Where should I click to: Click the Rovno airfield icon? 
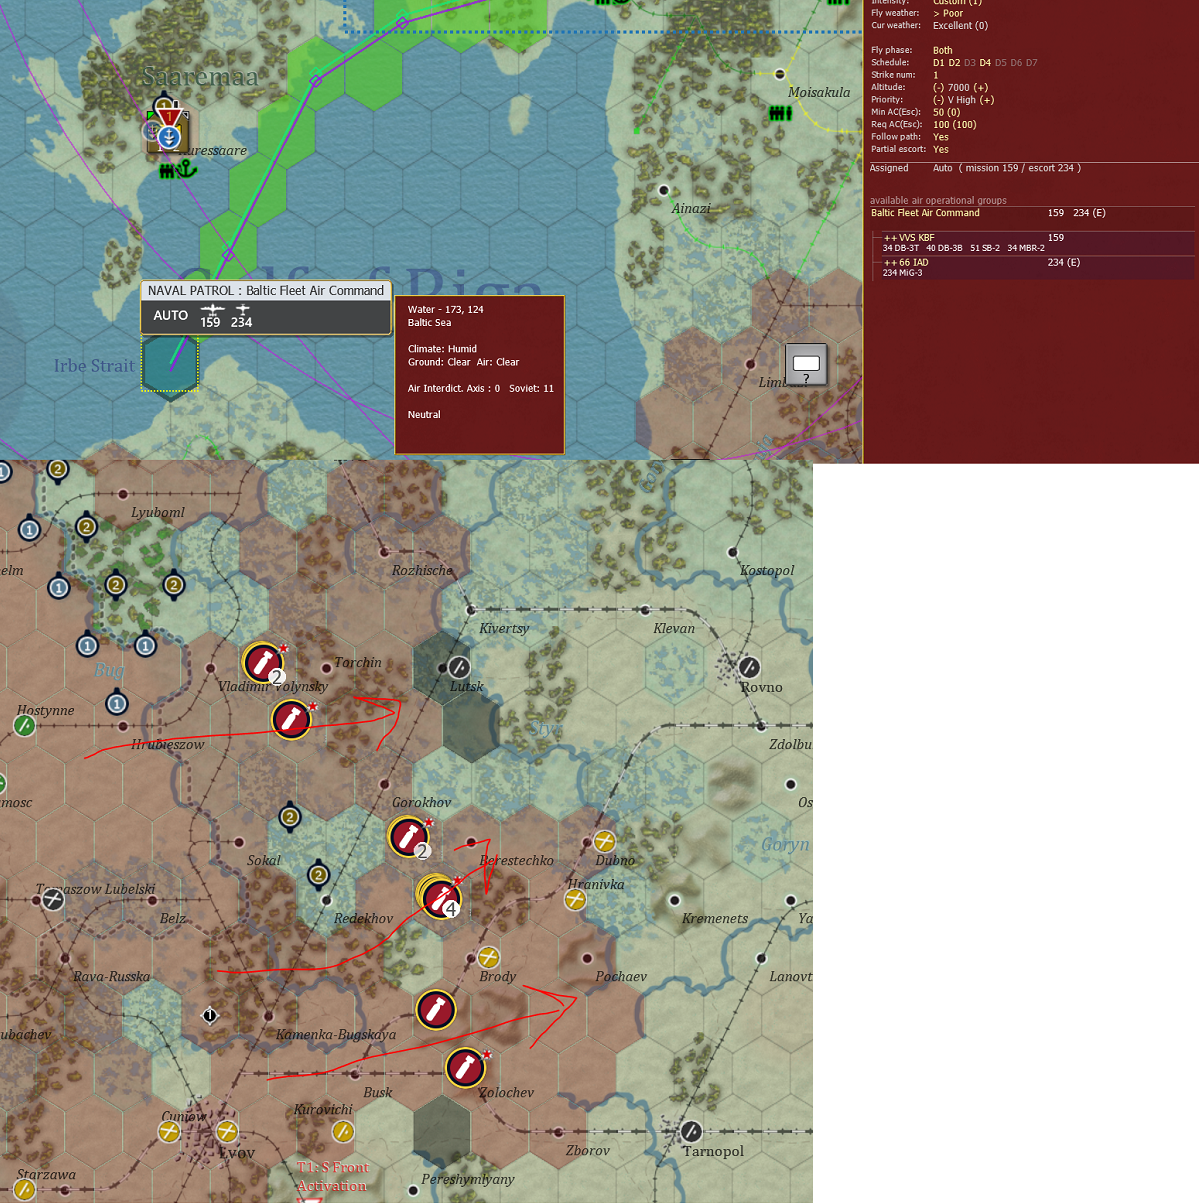[749, 666]
